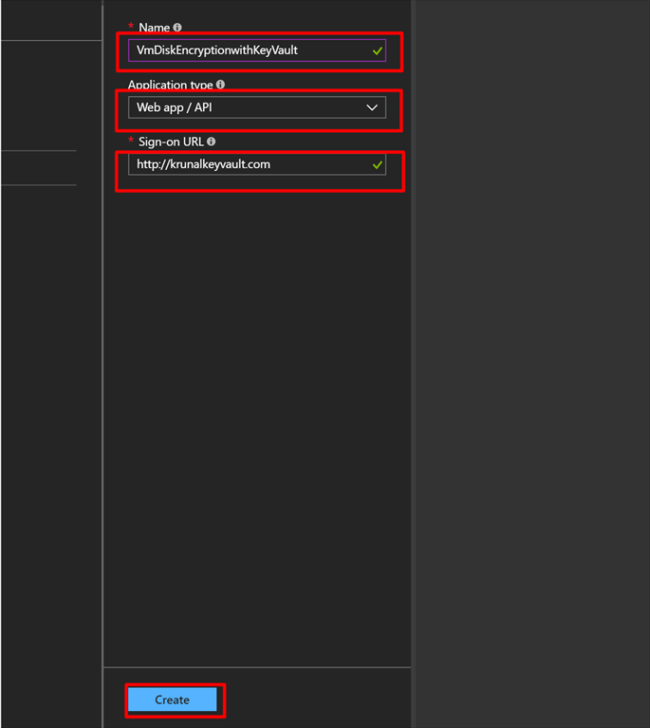Click the Sign-on URL info icon

pos(211,142)
